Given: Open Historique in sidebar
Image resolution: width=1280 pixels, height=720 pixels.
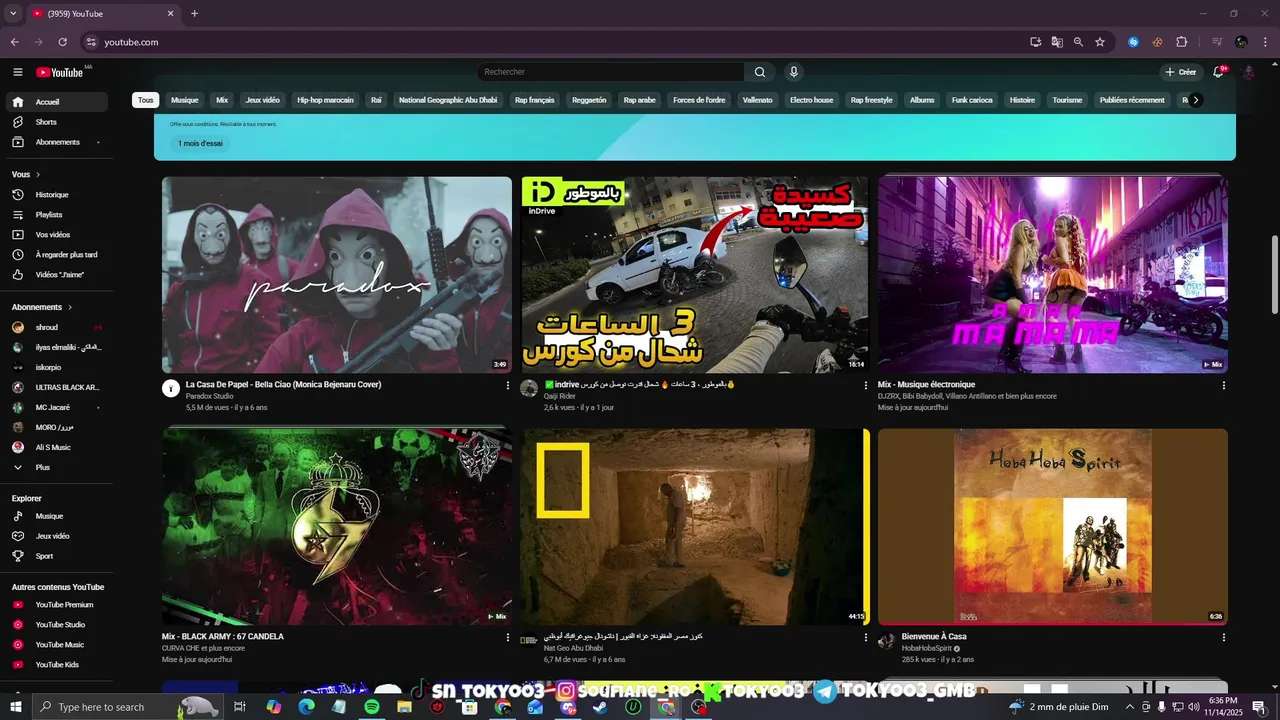Looking at the screenshot, I should click(58, 195).
